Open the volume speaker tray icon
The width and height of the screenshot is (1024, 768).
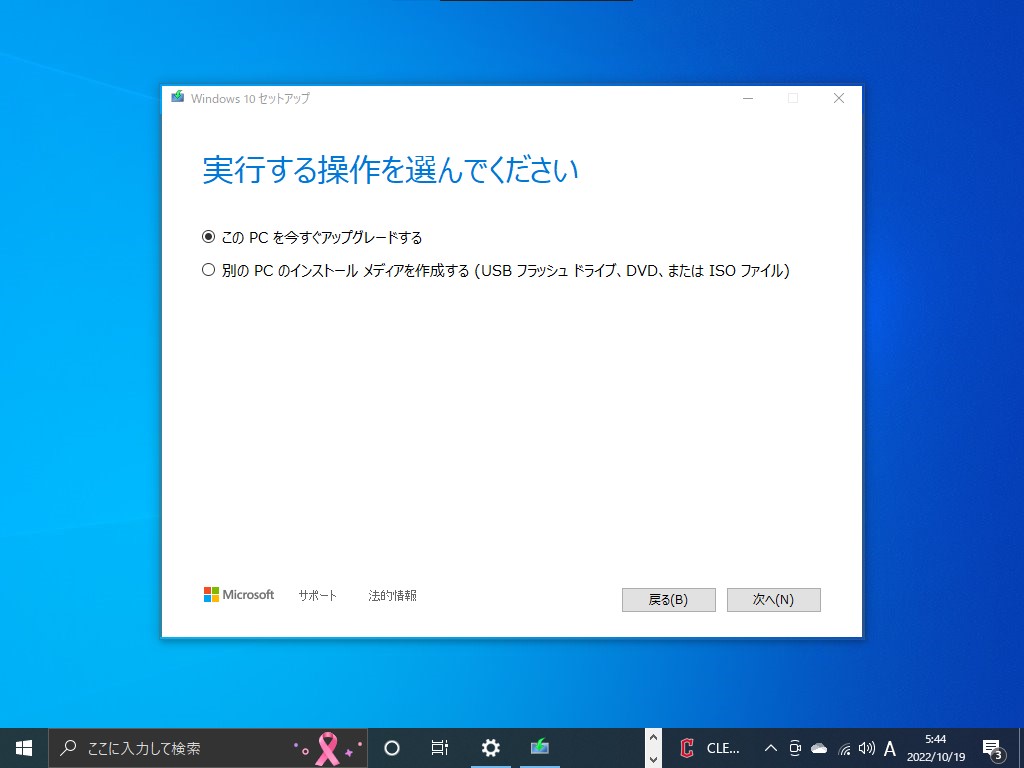[867, 748]
